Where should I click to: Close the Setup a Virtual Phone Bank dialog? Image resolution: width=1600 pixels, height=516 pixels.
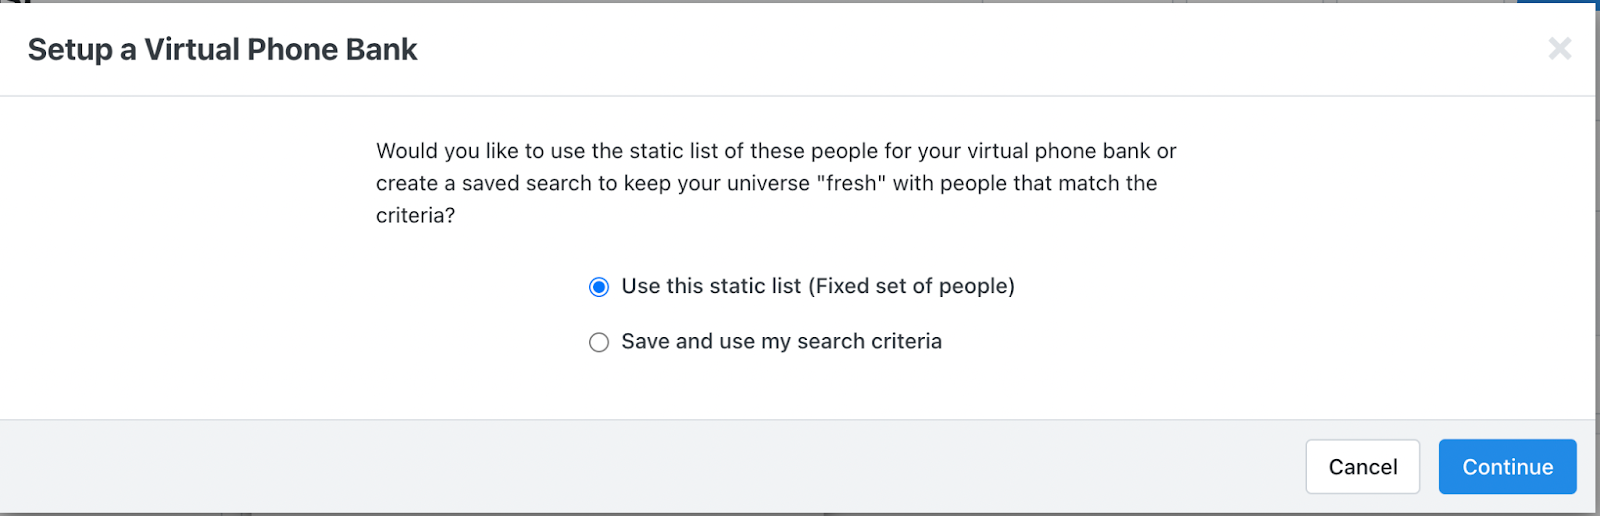click(1559, 48)
